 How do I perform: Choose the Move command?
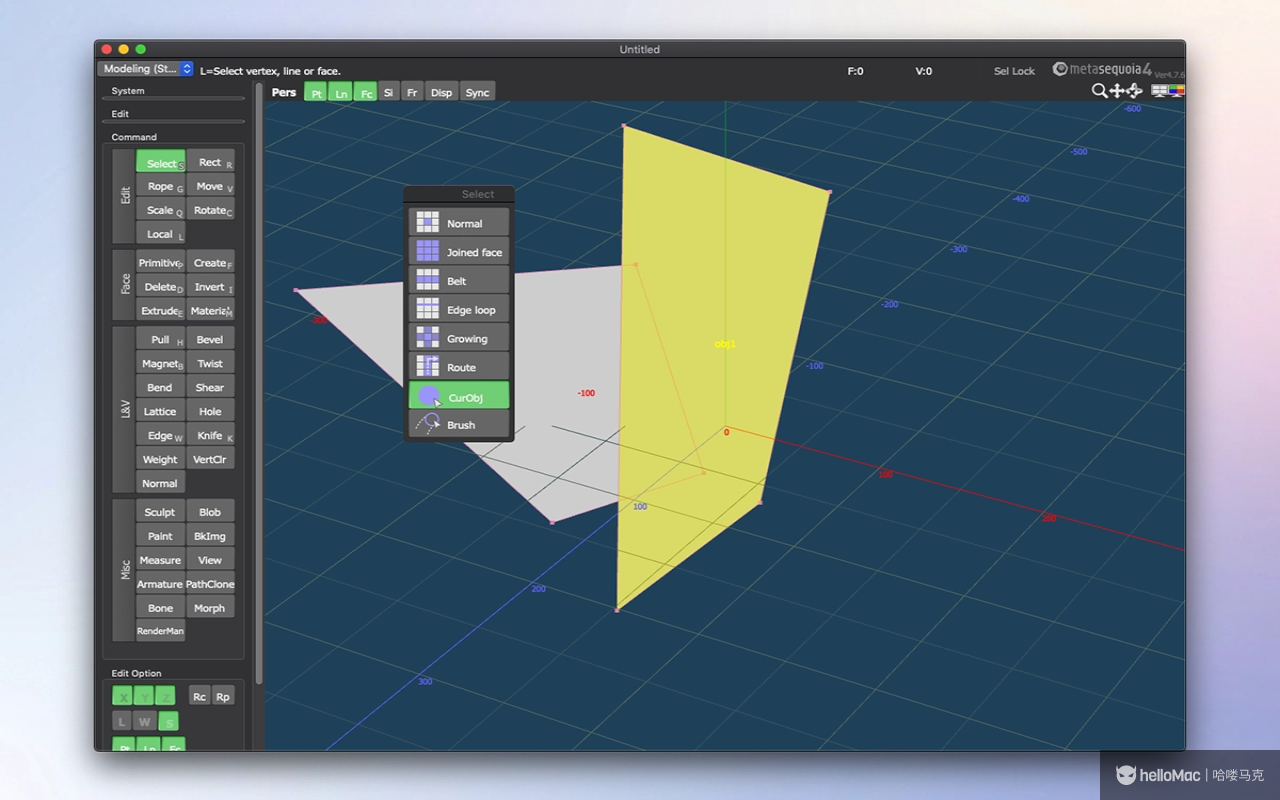click(x=210, y=186)
